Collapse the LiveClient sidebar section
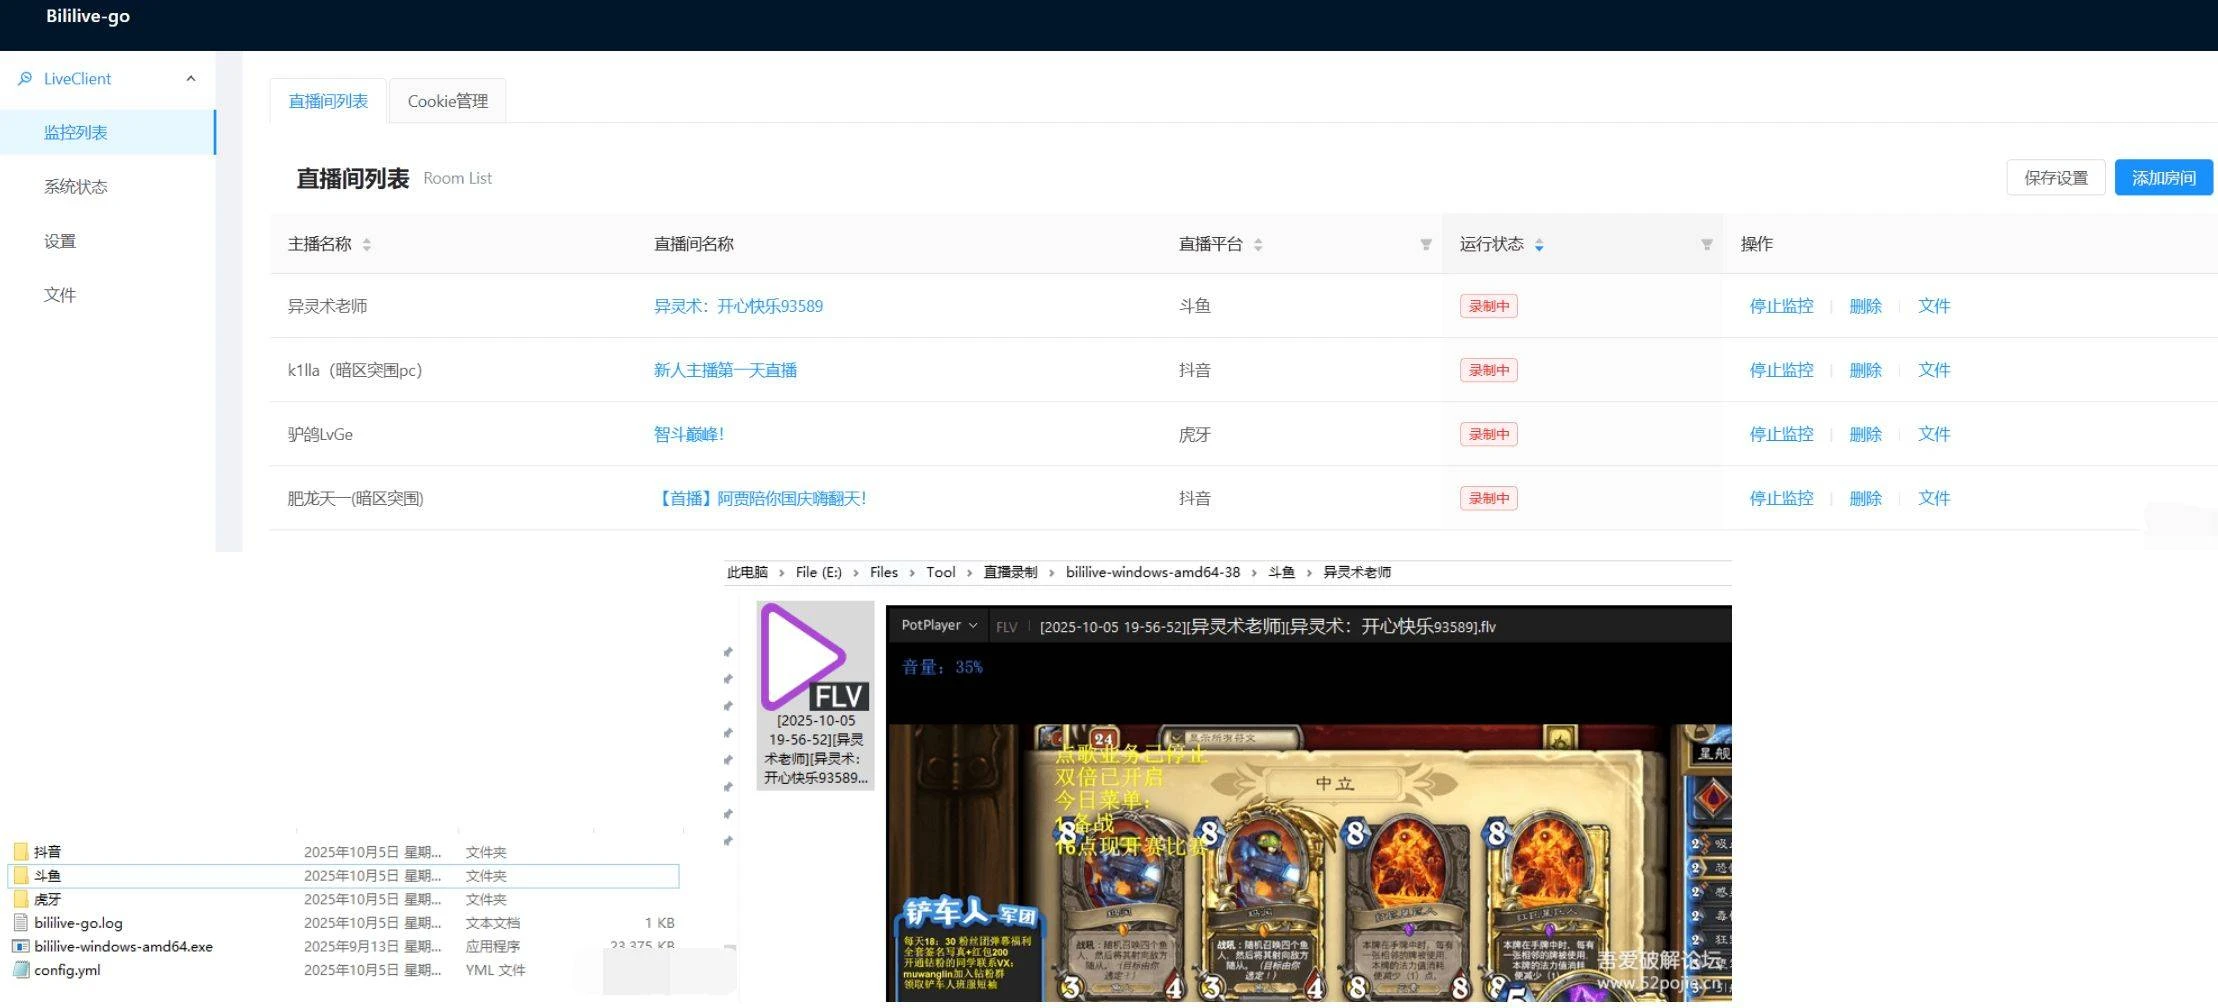 [191, 78]
